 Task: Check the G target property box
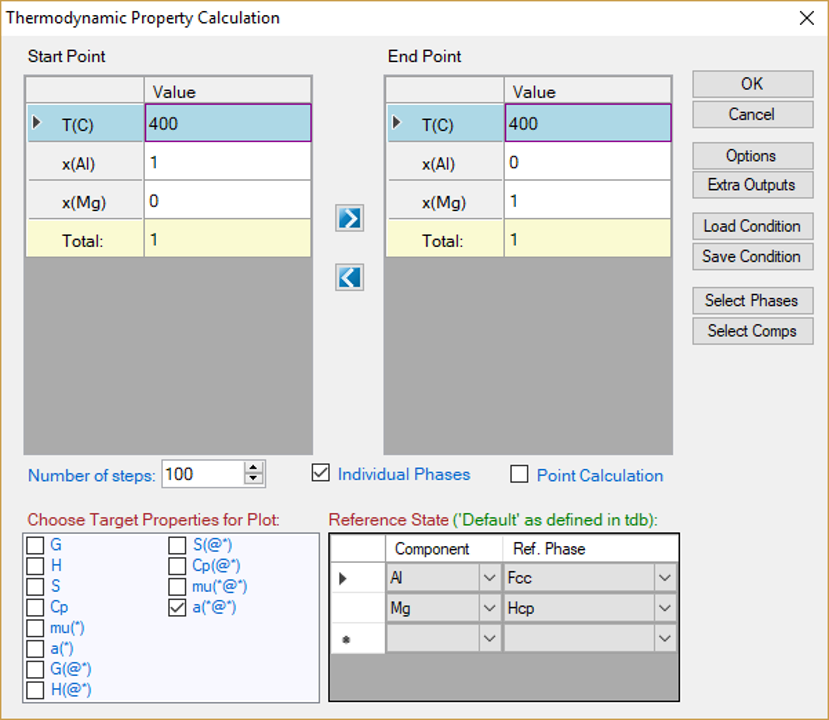pos(35,545)
